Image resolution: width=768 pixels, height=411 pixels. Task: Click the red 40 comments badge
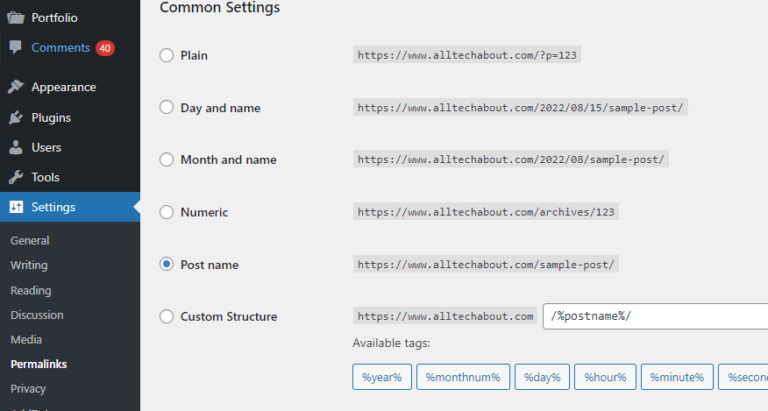click(105, 48)
